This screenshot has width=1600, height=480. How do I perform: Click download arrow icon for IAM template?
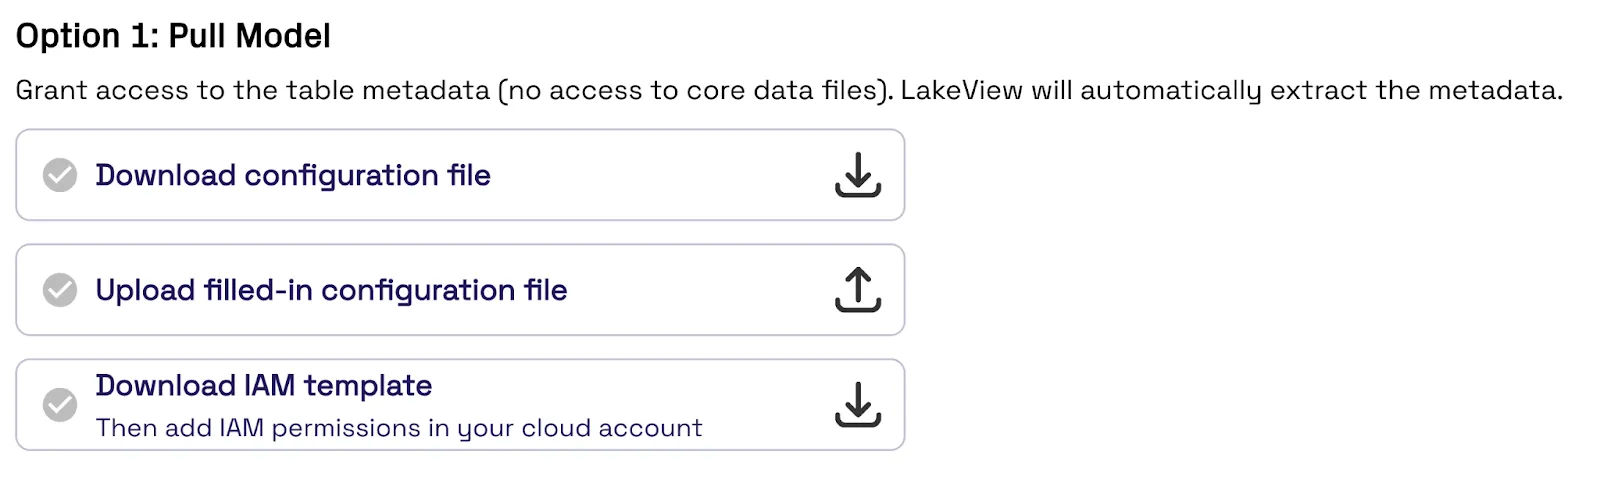[x=857, y=404]
